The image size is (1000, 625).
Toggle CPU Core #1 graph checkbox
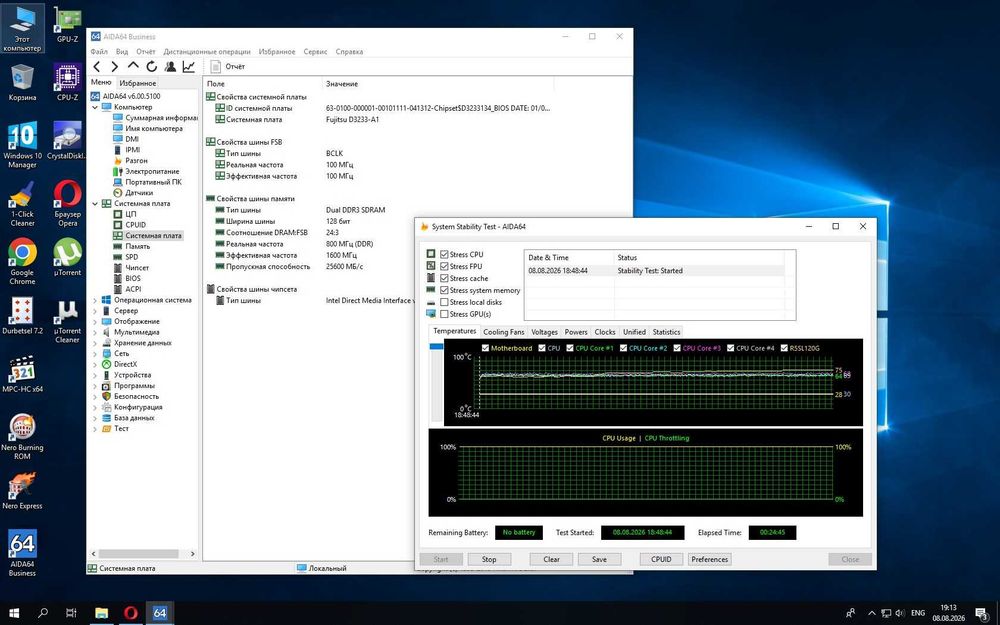(570, 348)
